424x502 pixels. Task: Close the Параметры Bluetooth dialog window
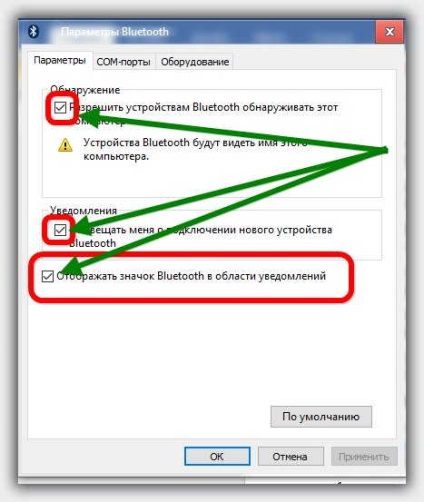tap(390, 32)
